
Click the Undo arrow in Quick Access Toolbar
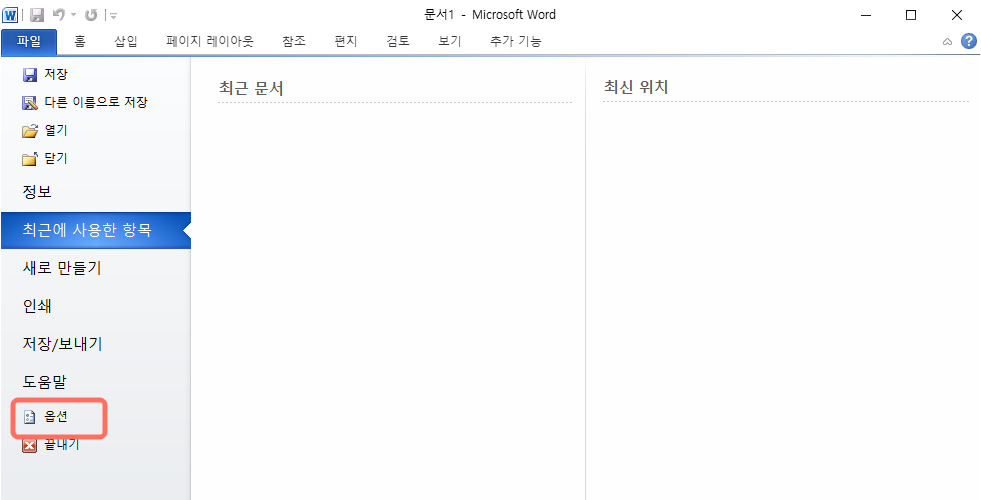pyautogui.click(x=59, y=15)
